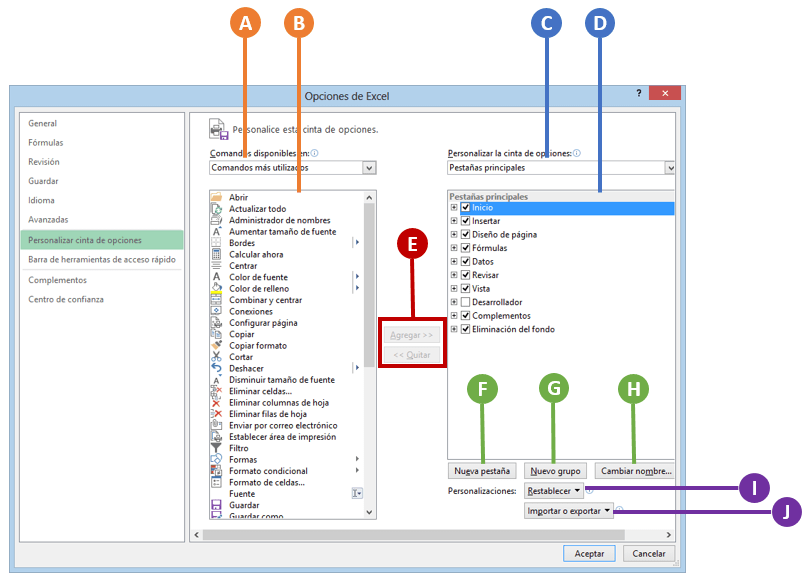Expand the Eliminación del fondo tree node

(x=454, y=329)
